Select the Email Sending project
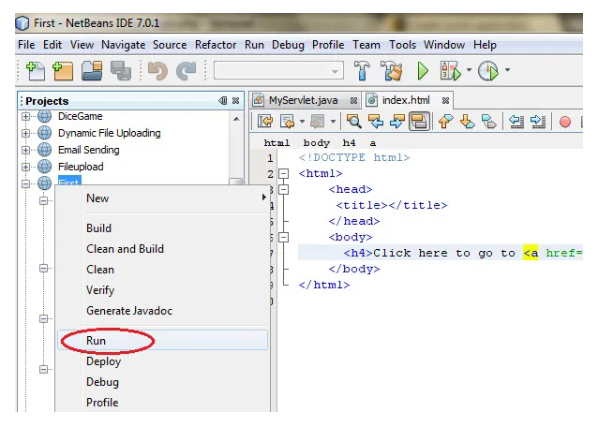Image resolution: width=604 pixels, height=434 pixels. coord(88,150)
